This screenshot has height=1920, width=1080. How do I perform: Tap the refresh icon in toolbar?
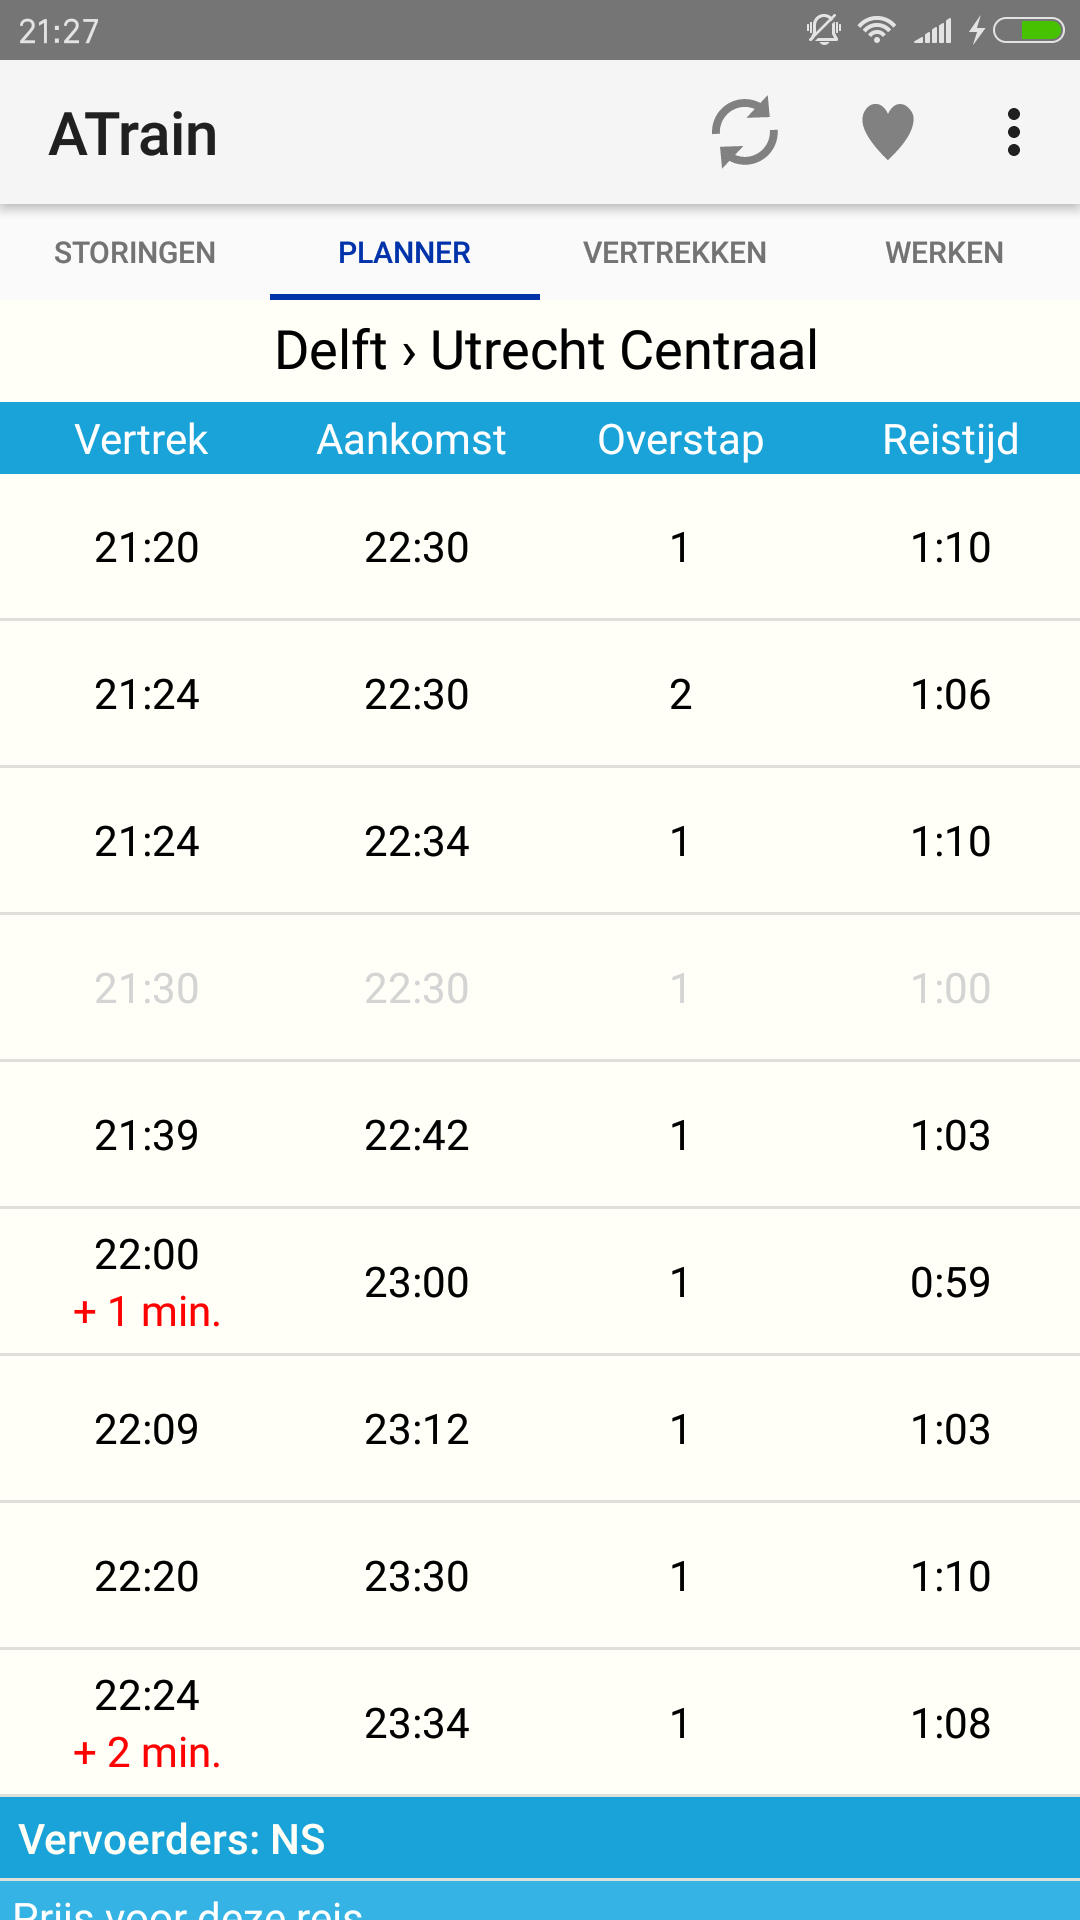(745, 132)
